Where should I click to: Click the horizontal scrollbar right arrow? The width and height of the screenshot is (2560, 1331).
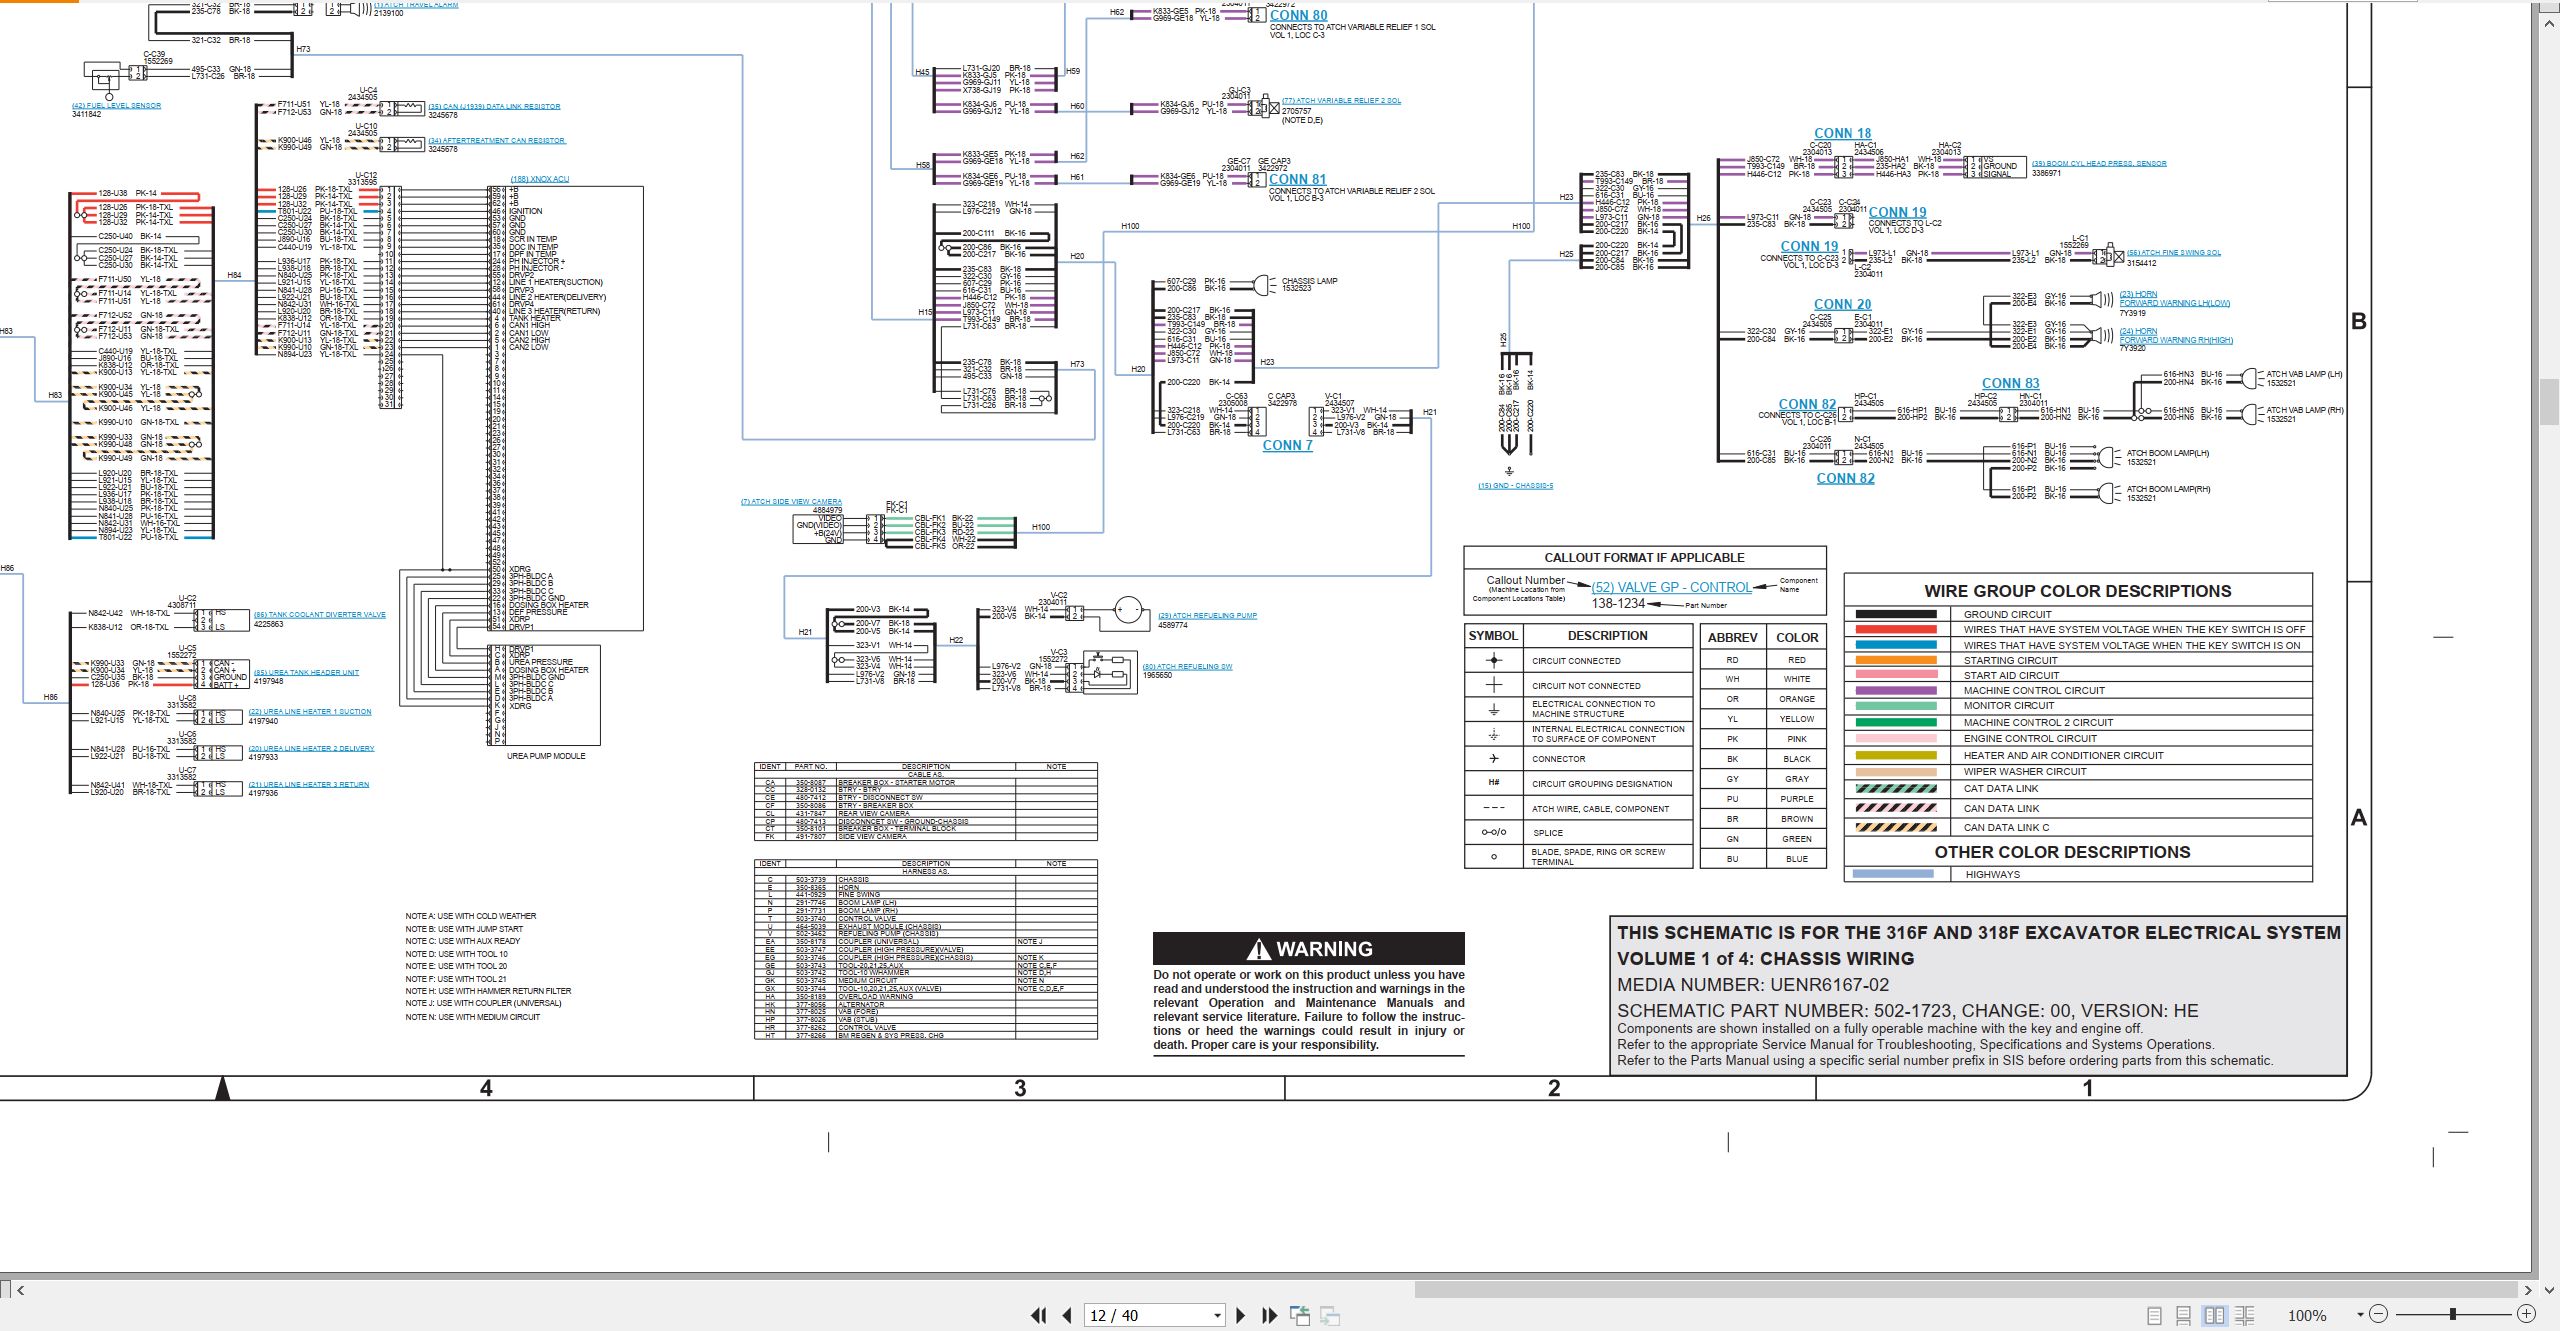coord(2528,1290)
